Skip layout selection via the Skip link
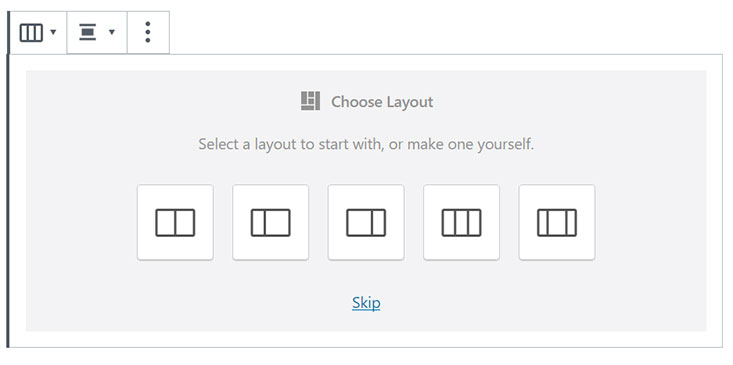This screenshot has width=733, height=365. click(366, 303)
